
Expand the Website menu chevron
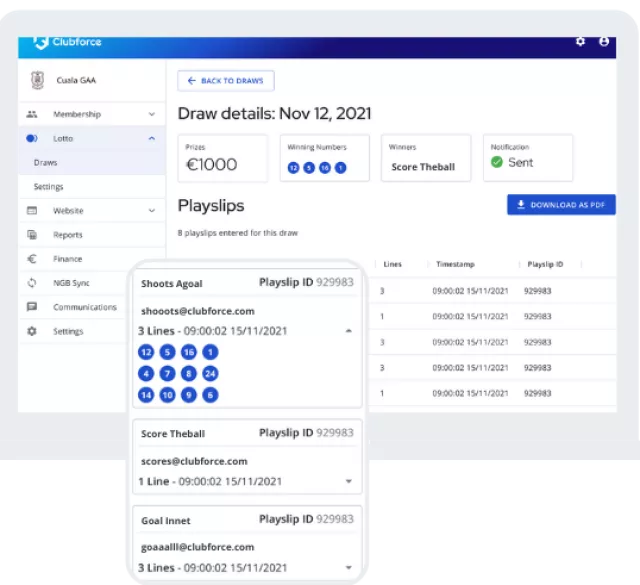click(x=151, y=211)
